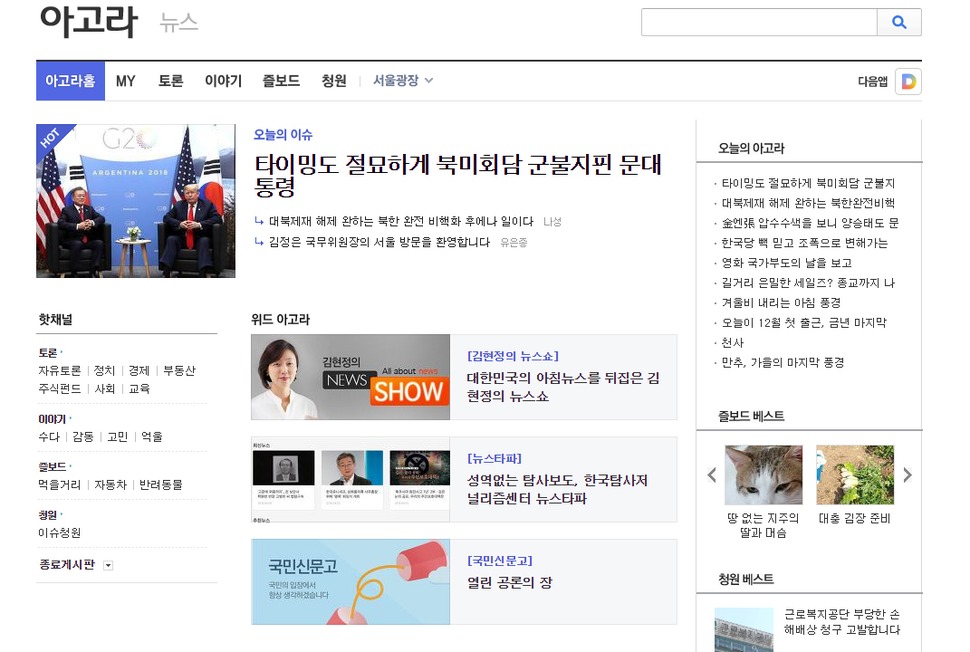Screen dimensions: 970x652
Task: Open the 천사 list item
Action: tap(732, 343)
